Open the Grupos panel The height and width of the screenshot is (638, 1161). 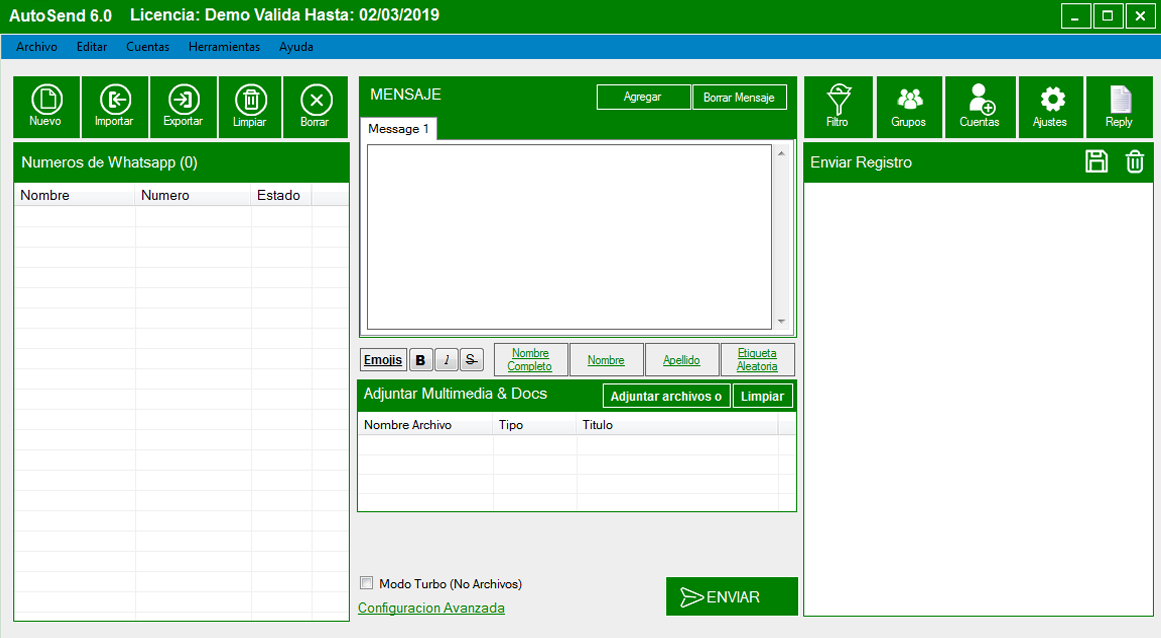click(909, 107)
